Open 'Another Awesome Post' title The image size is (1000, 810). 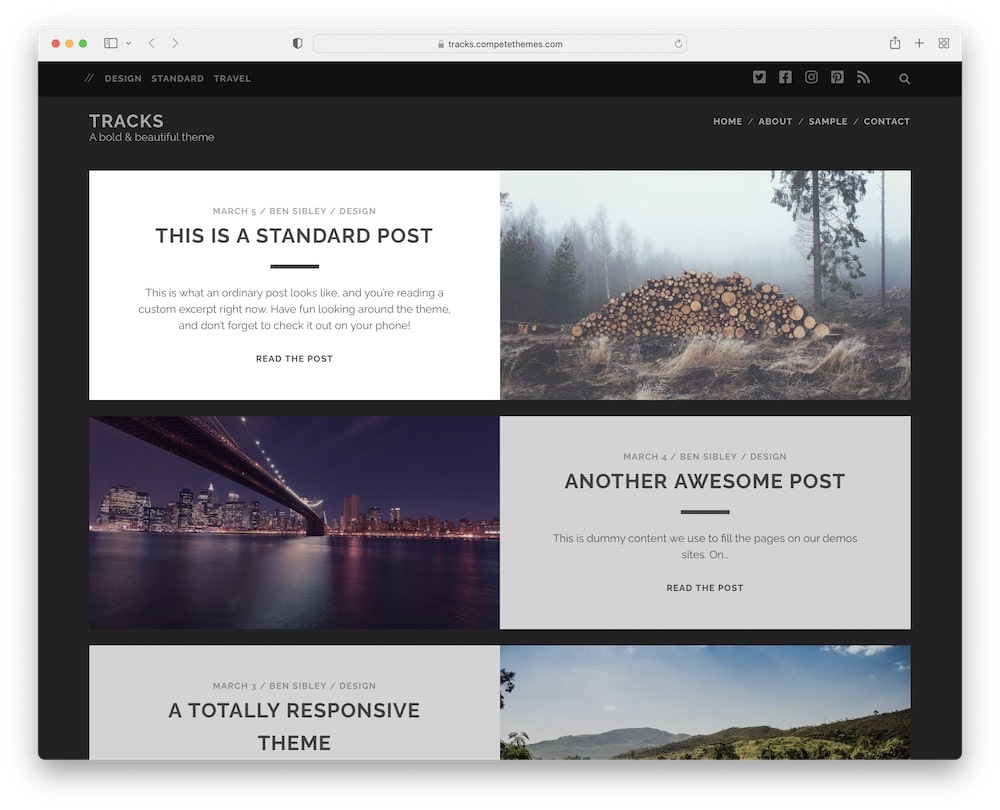coord(705,481)
